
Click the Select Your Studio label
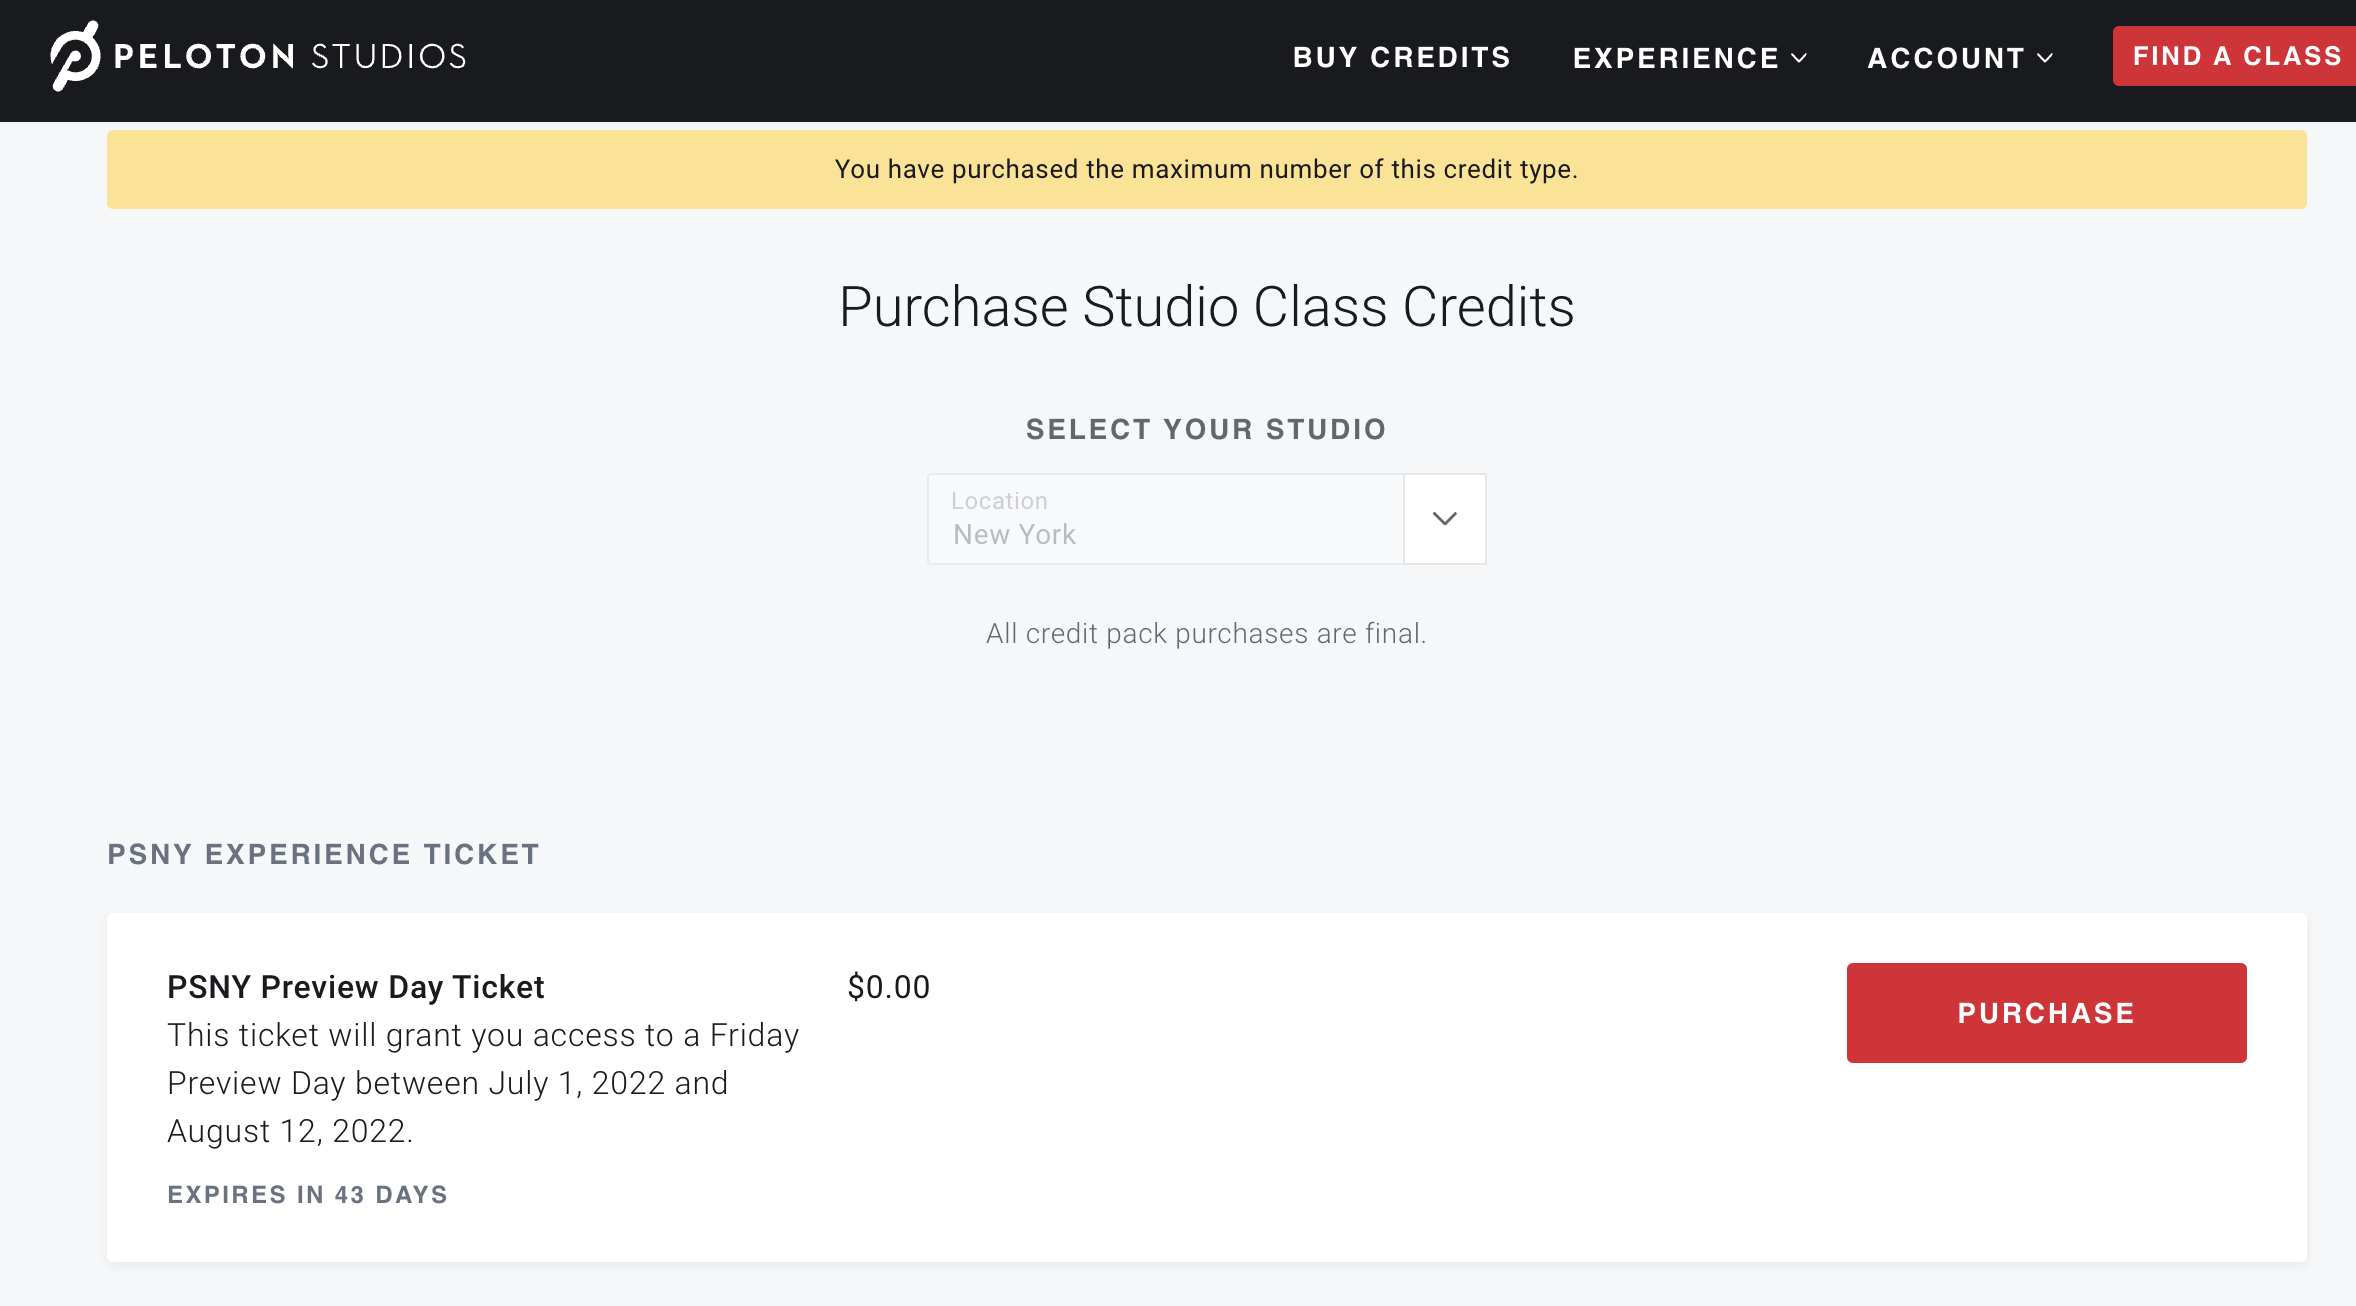[x=1206, y=429]
